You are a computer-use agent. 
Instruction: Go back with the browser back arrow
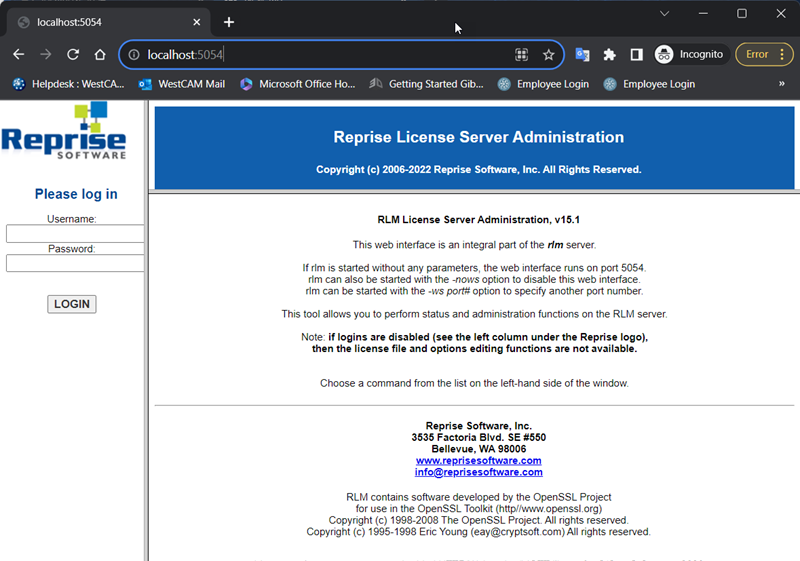19,55
